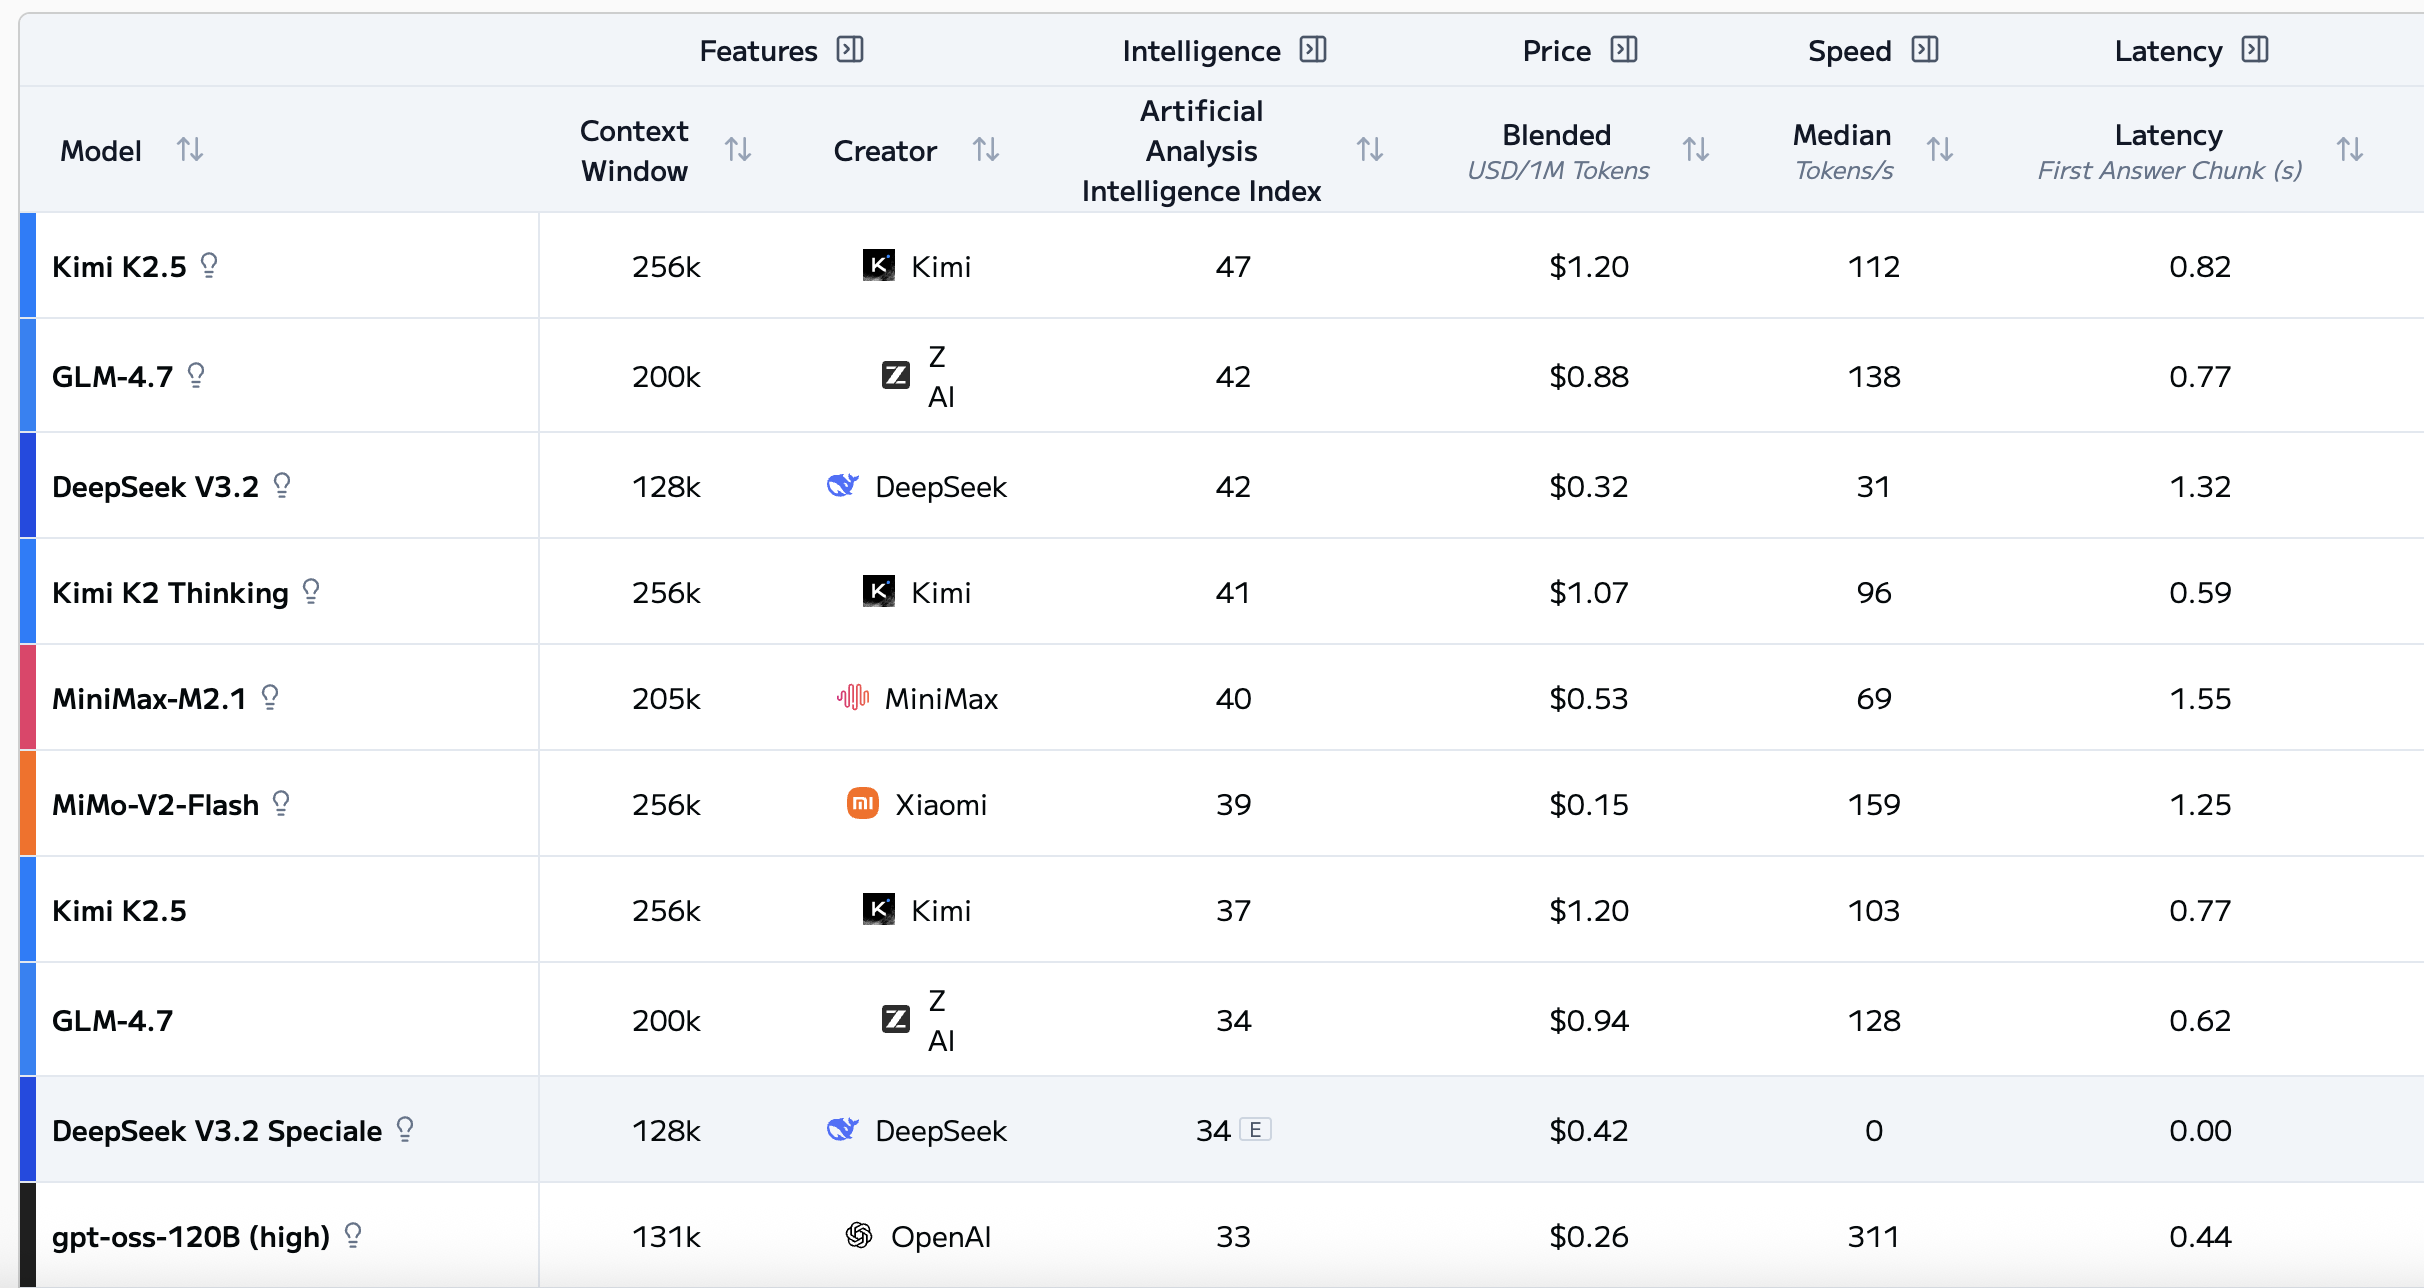Click the DeepSeek logo in the Speciale row
The height and width of the screenshot is (1288, 2424).
pyautogui.click(x=843, y=1129)
